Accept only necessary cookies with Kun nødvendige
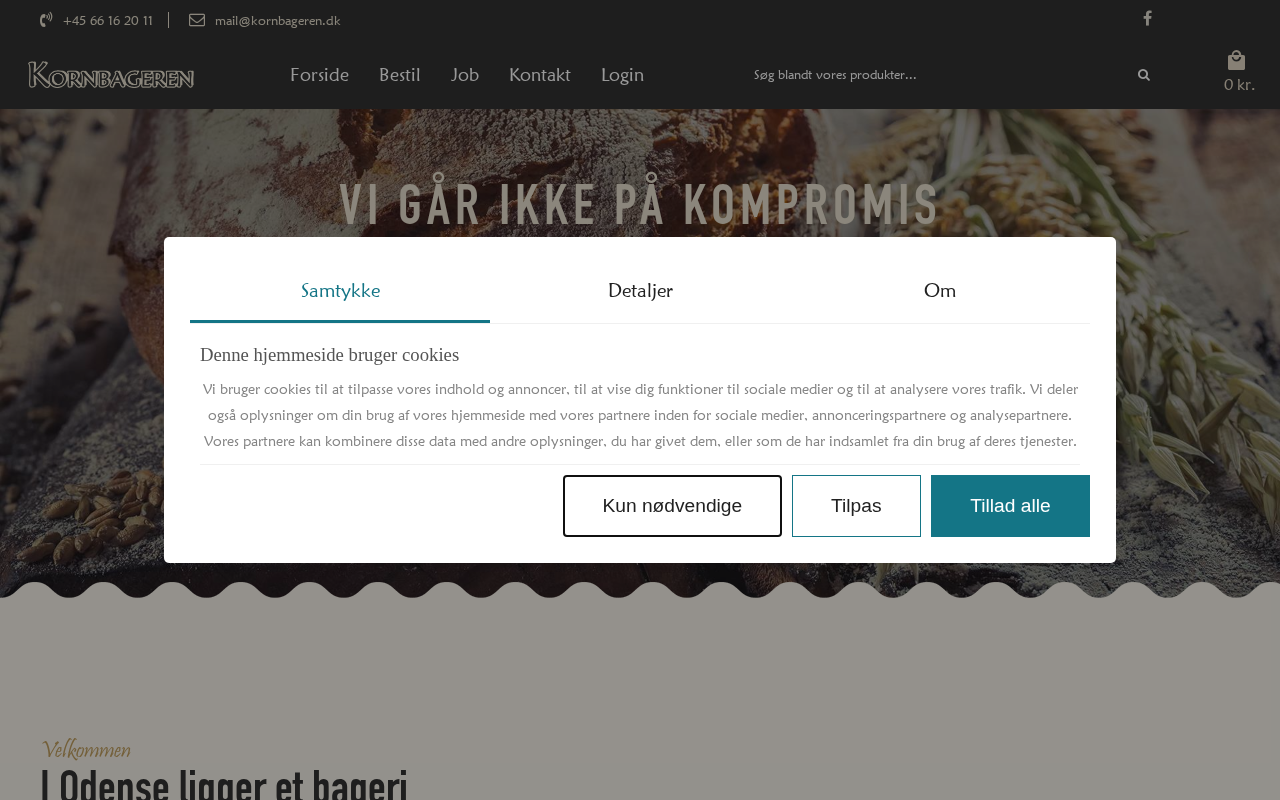This screenshot has height=800, width=1280. (672, 506)
